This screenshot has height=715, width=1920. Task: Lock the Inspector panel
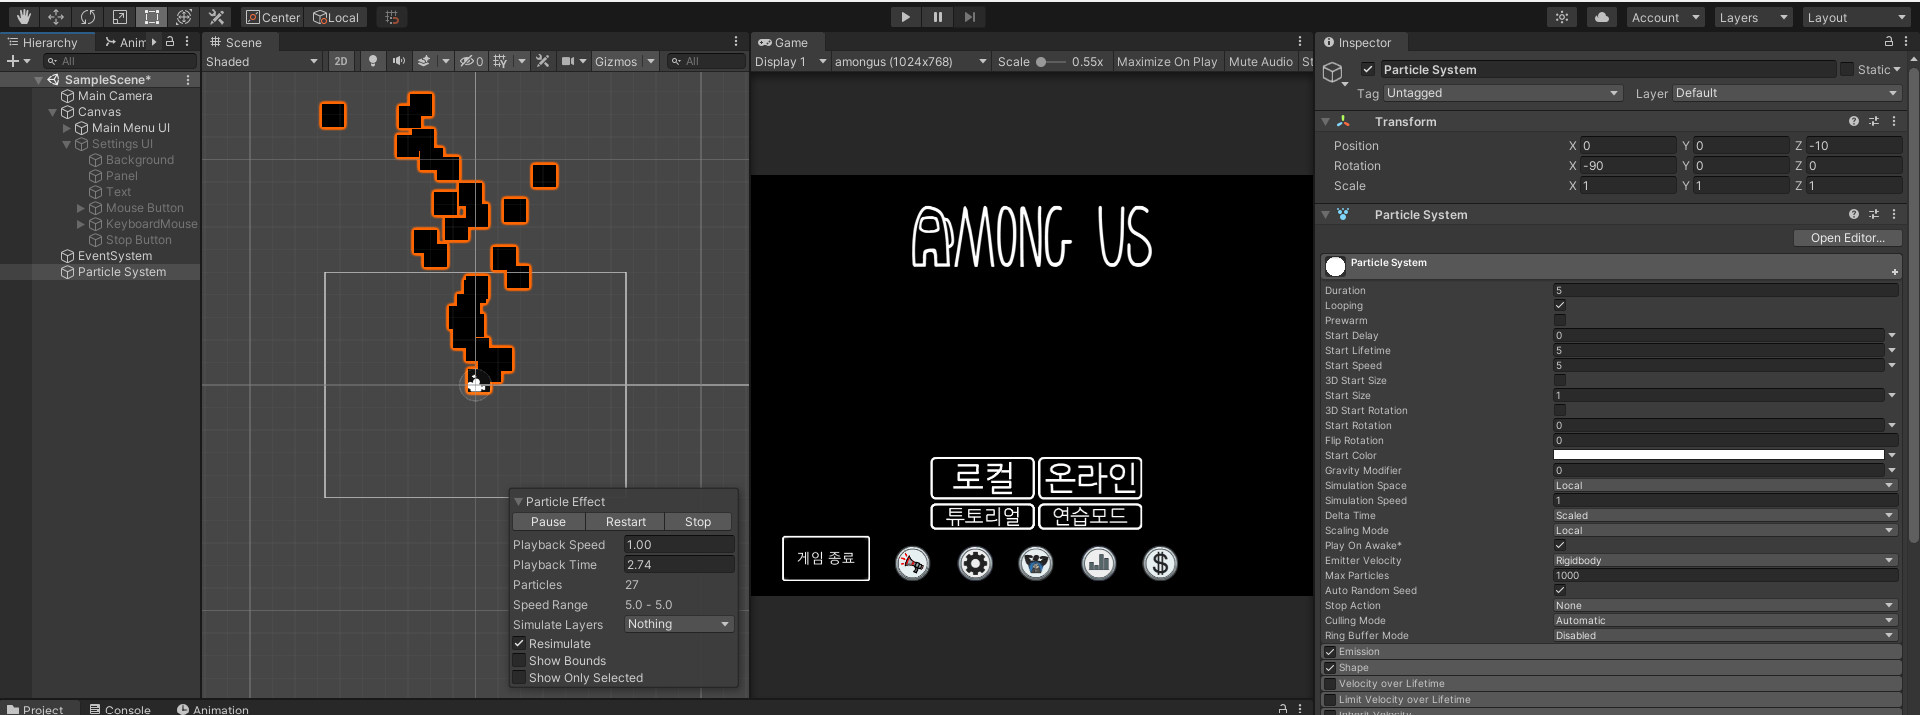click(x=1888, y=42)
